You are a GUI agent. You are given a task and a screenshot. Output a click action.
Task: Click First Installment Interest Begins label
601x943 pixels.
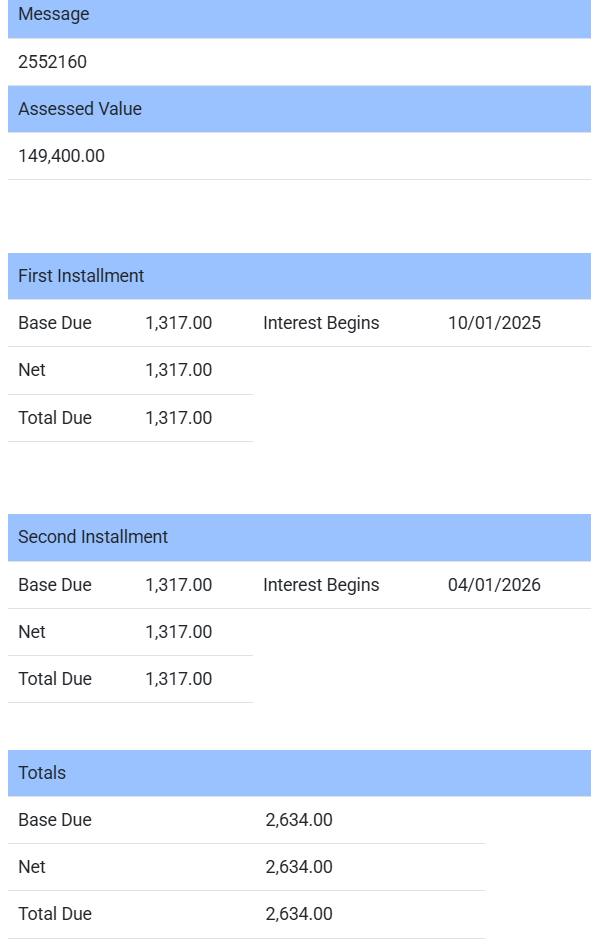pyautogui.click(x=321, y=323)
